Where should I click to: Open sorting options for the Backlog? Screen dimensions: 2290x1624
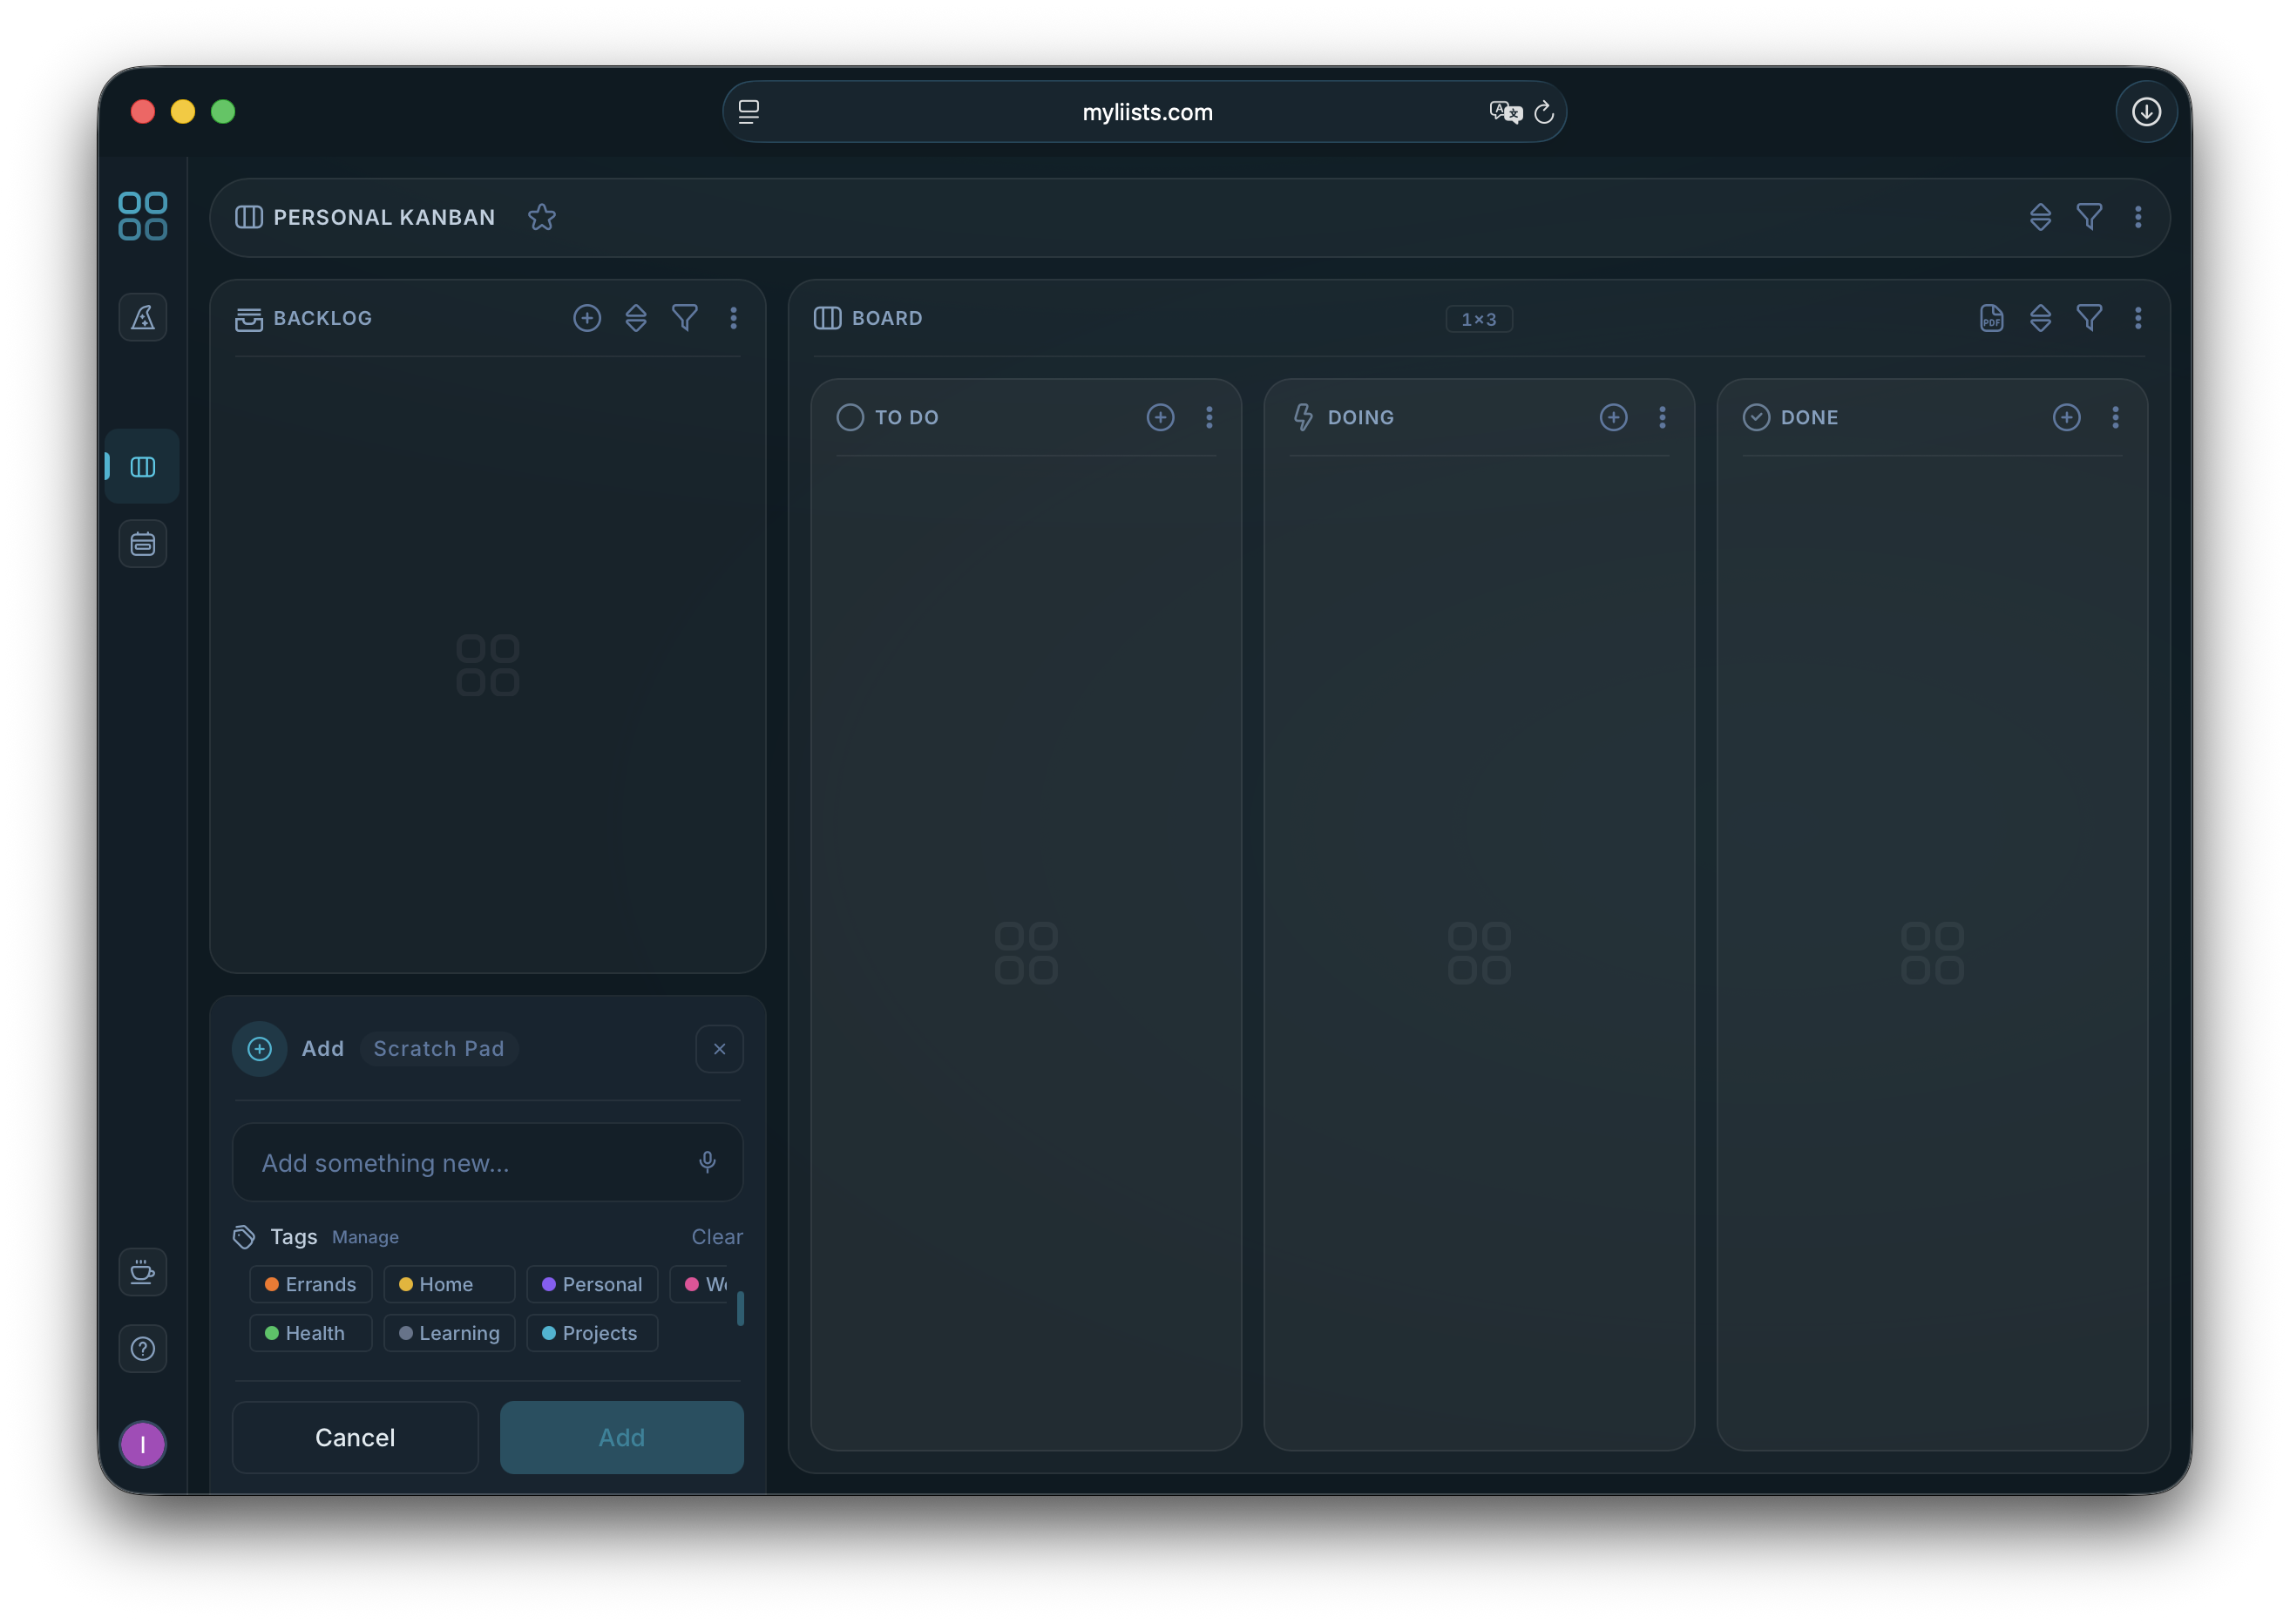coord(636,318)
